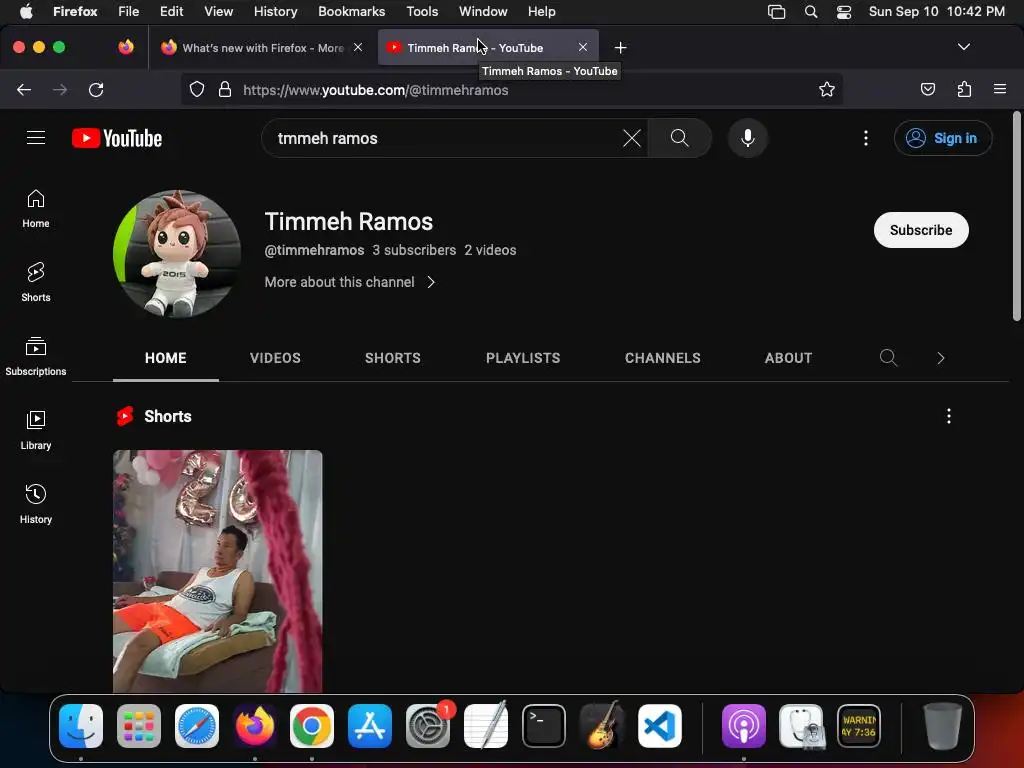Bookmark this page with star
Screen dimensions: 1024x768
(x=827, y=89)
